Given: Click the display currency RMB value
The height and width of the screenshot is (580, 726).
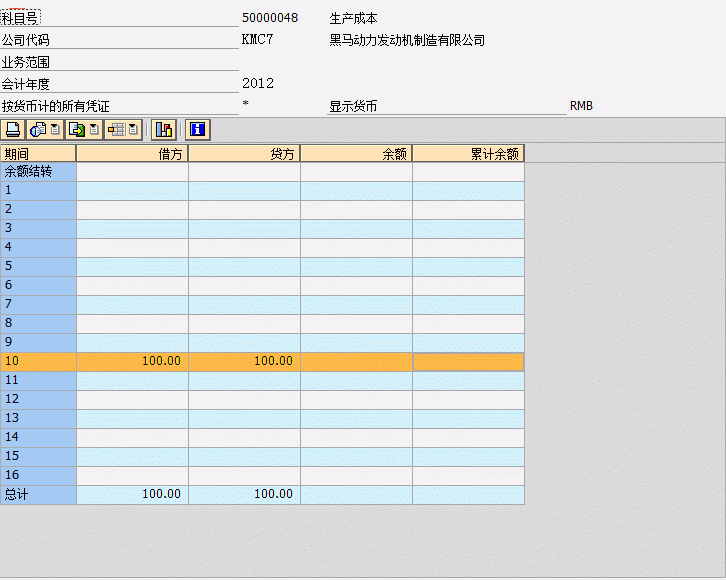Looking at the screenshot, I should 581,106.
